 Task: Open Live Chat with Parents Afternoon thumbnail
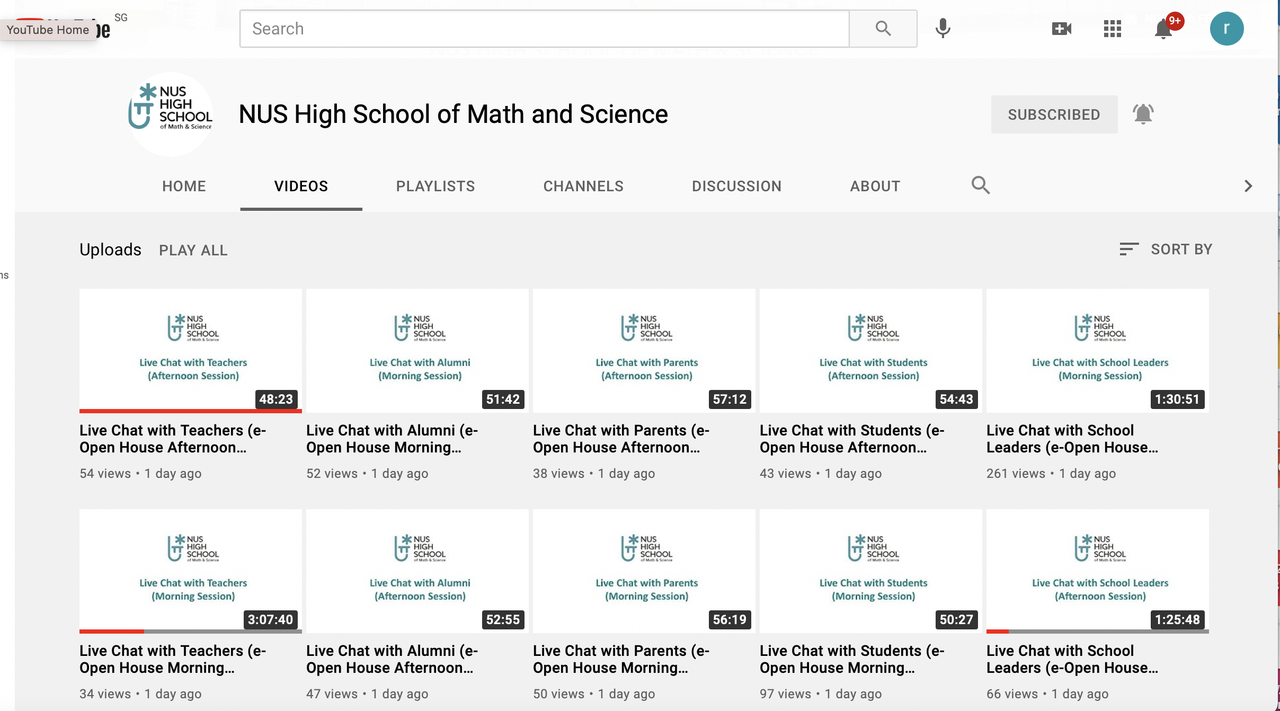(x=644, y=351)
